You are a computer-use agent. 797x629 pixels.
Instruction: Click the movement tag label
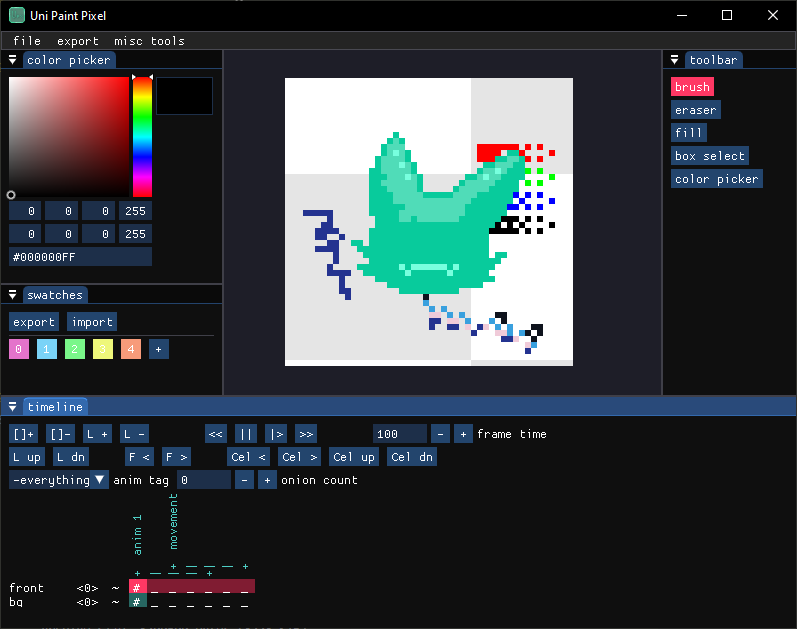[173, 521]
